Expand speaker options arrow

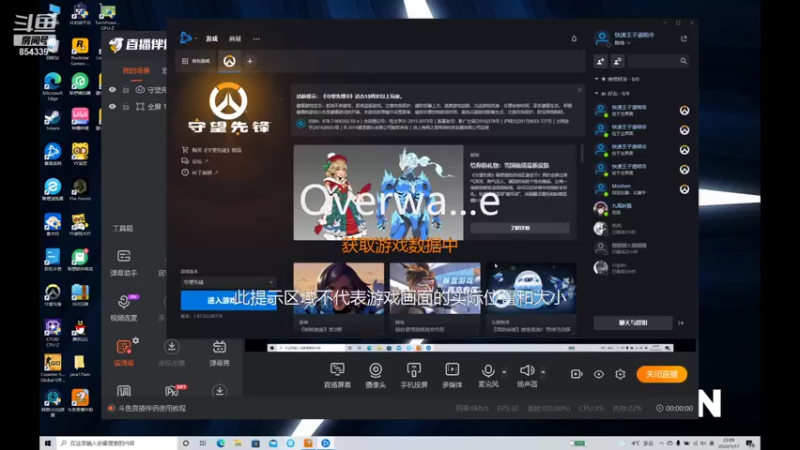click(x=543, y=372)
